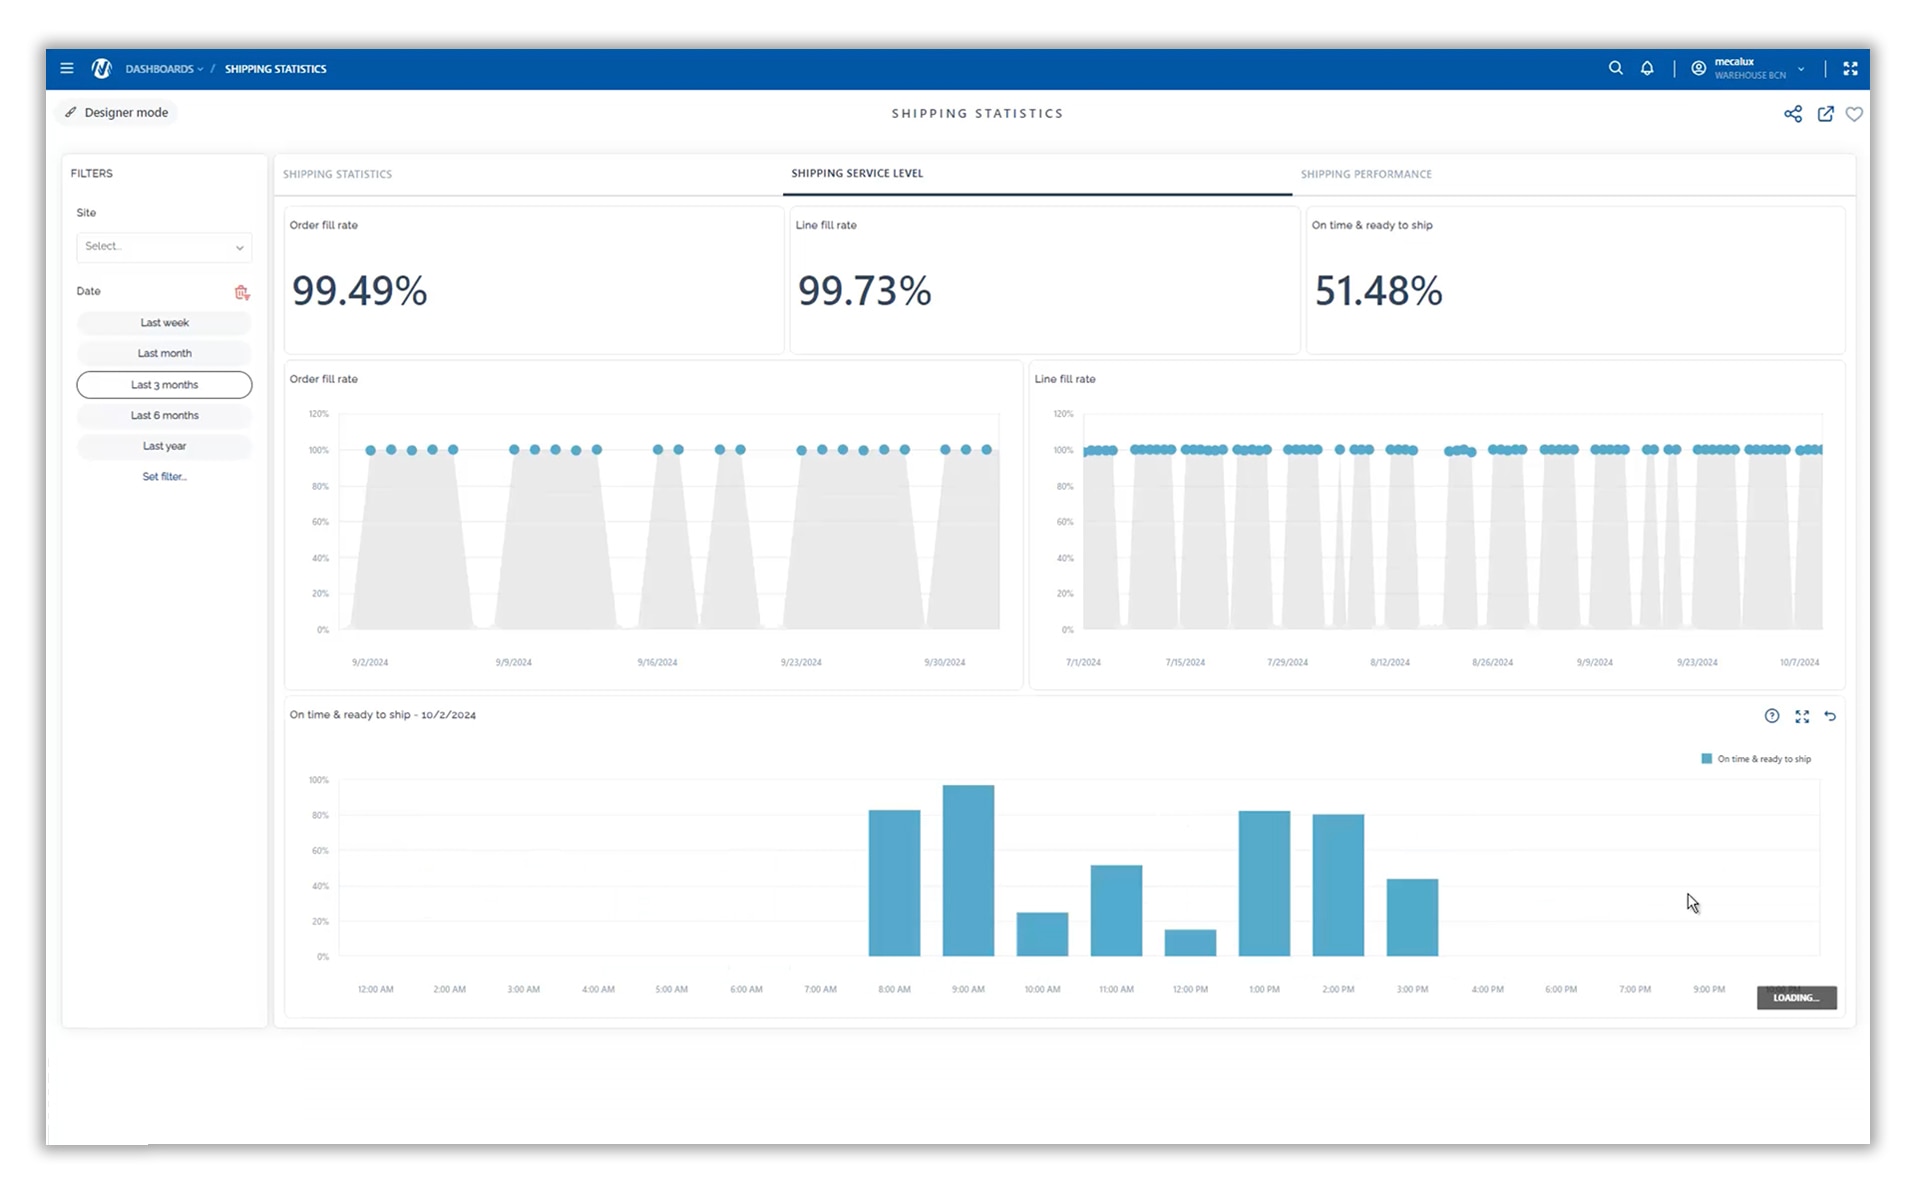1920x1196 pixels.
Task: Expand the Site select dropdown
Action: tap(164, 247)
